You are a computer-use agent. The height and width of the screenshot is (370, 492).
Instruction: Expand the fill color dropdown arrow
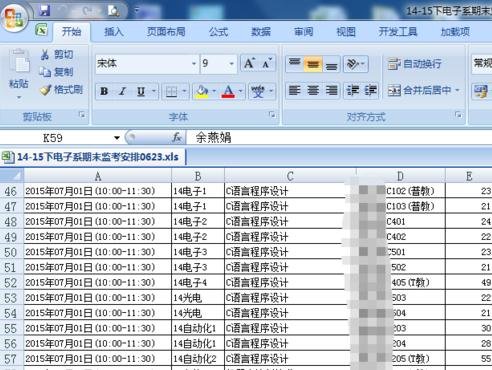pyautogui.click(x=214, y=91)
